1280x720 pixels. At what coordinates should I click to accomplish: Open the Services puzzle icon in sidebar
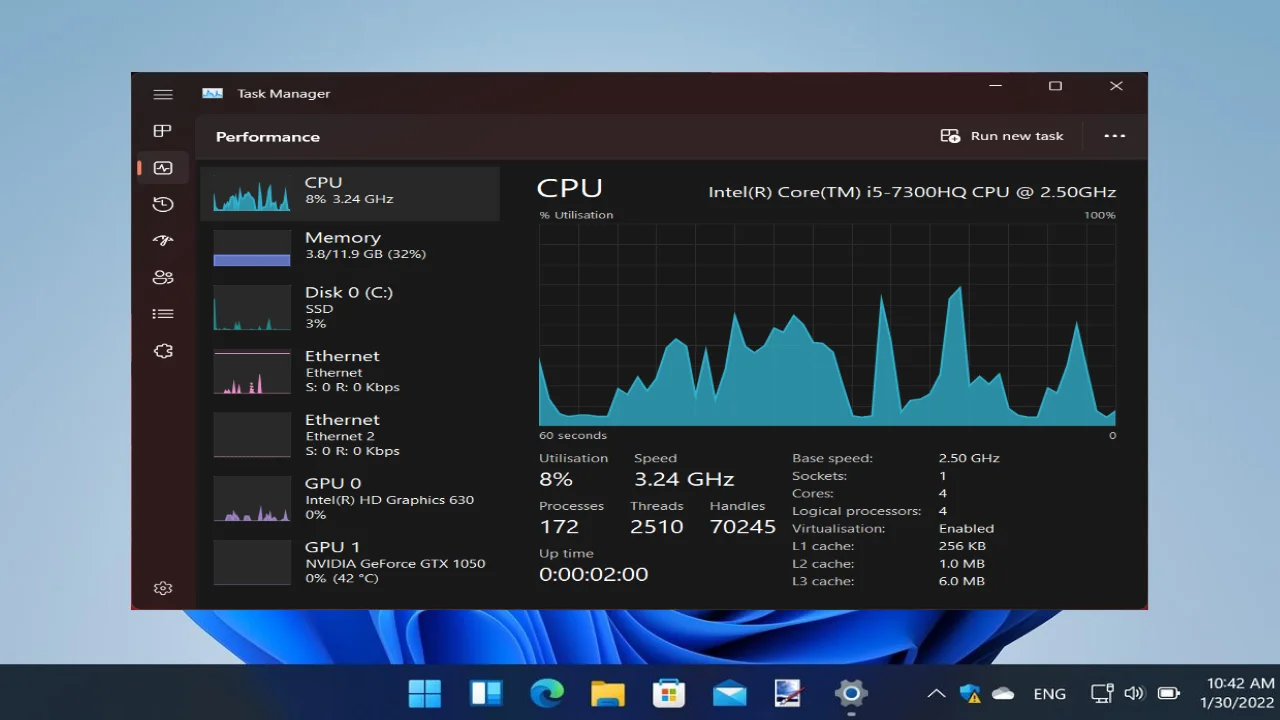(x=163, y=351)
